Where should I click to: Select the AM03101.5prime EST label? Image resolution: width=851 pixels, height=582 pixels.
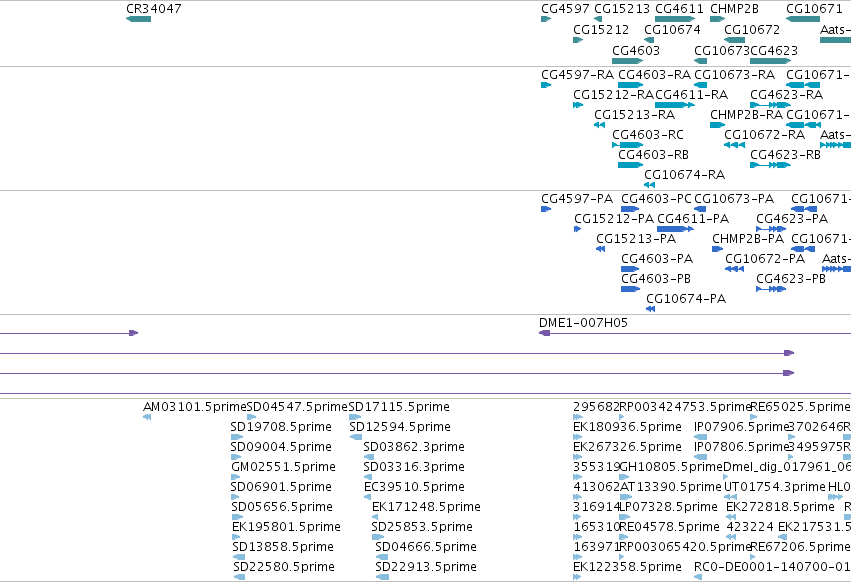pos(195,407)
